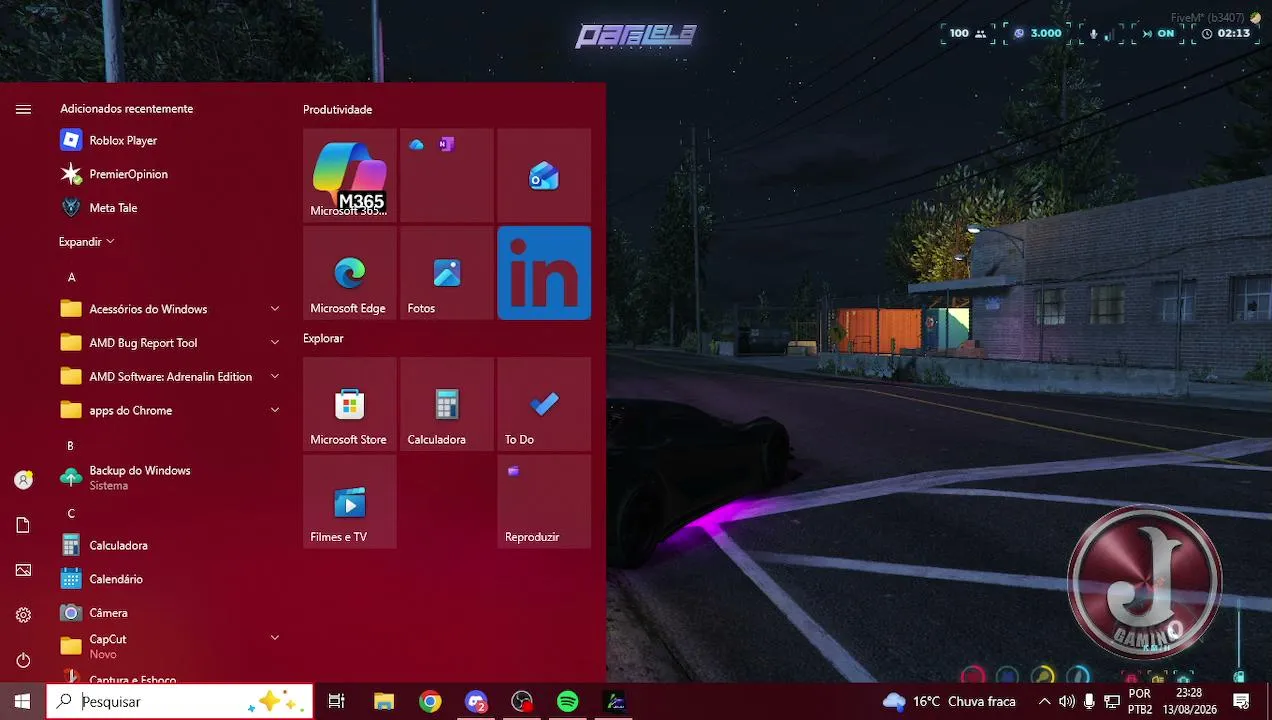Viewport: 1272px width, 720px height.
Task: Open Spotify from the taskbar
Action: [x=568, y=702]
